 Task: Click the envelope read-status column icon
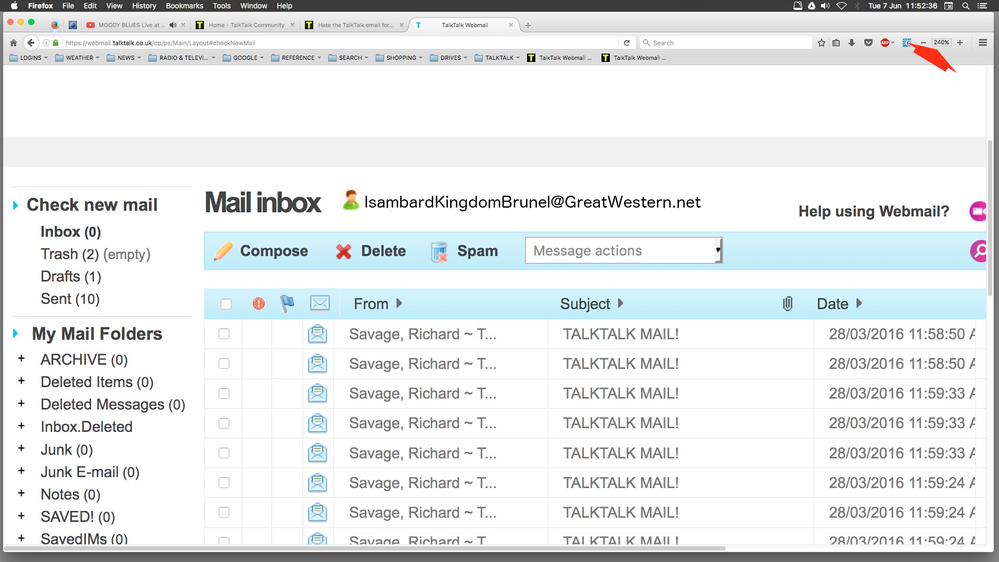[320, 303]
